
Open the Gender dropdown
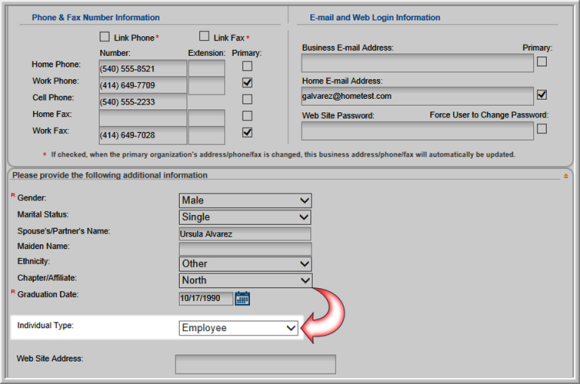tap(245, 201)
